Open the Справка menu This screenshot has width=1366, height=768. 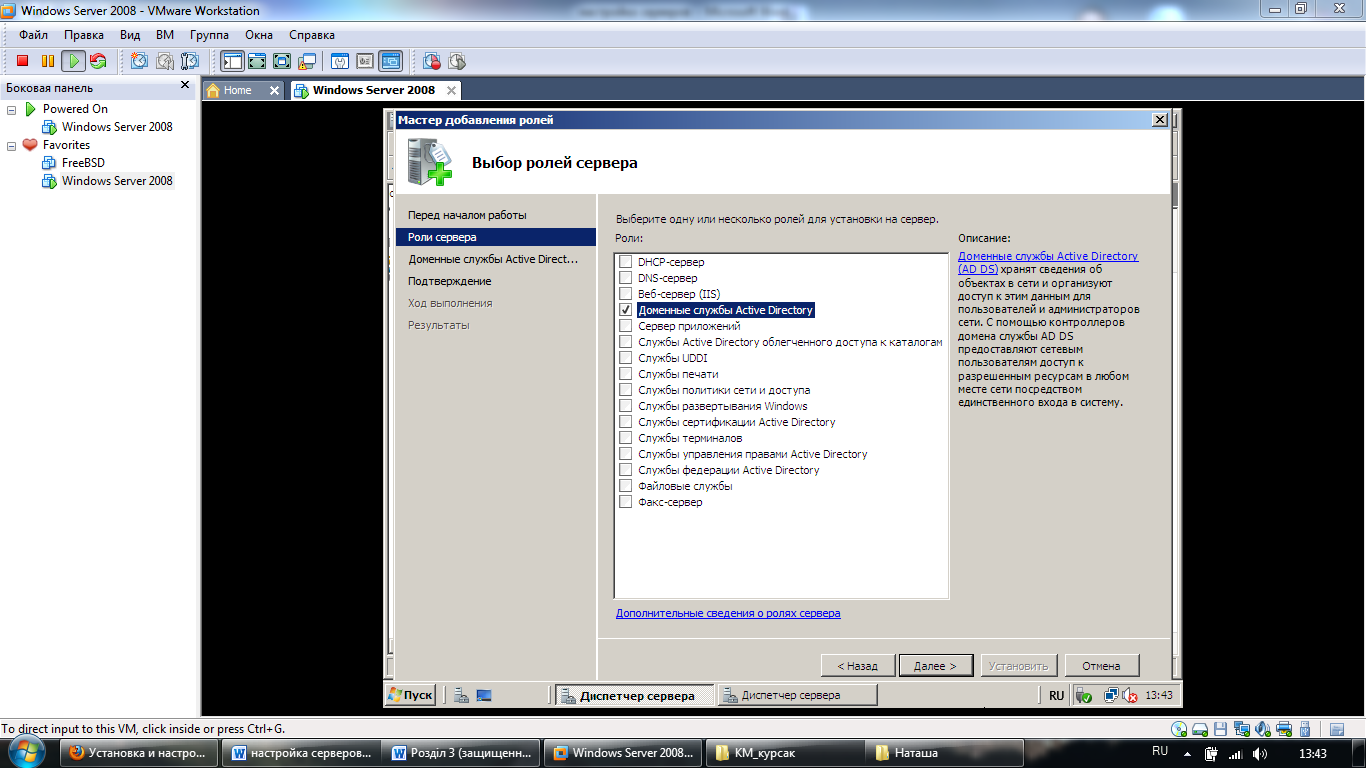pyautogui.click(x=312, y=35)
